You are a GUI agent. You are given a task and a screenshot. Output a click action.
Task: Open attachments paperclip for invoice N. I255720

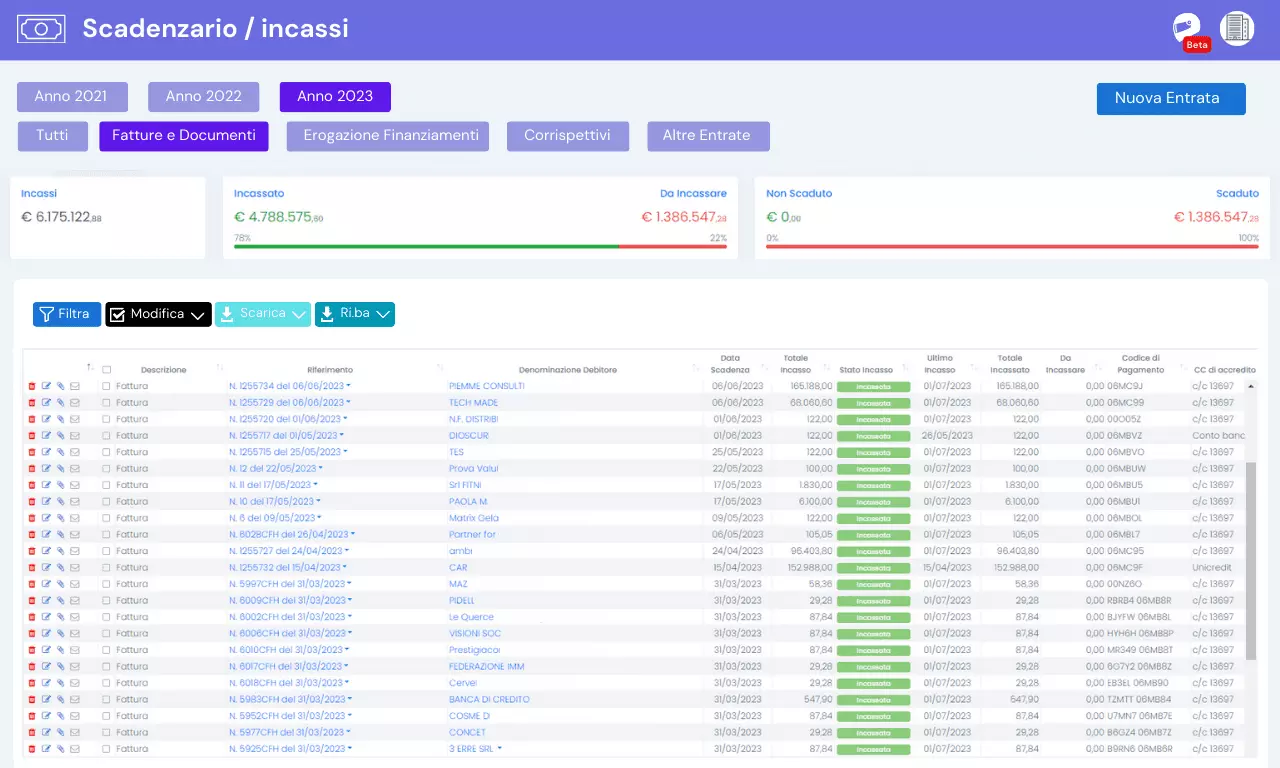(x=60, y=419)
